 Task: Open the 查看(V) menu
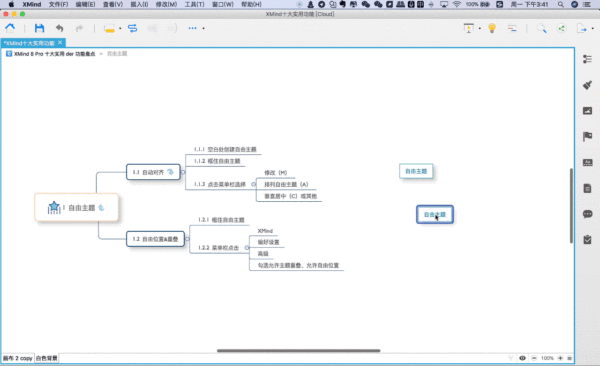[113, 5]
